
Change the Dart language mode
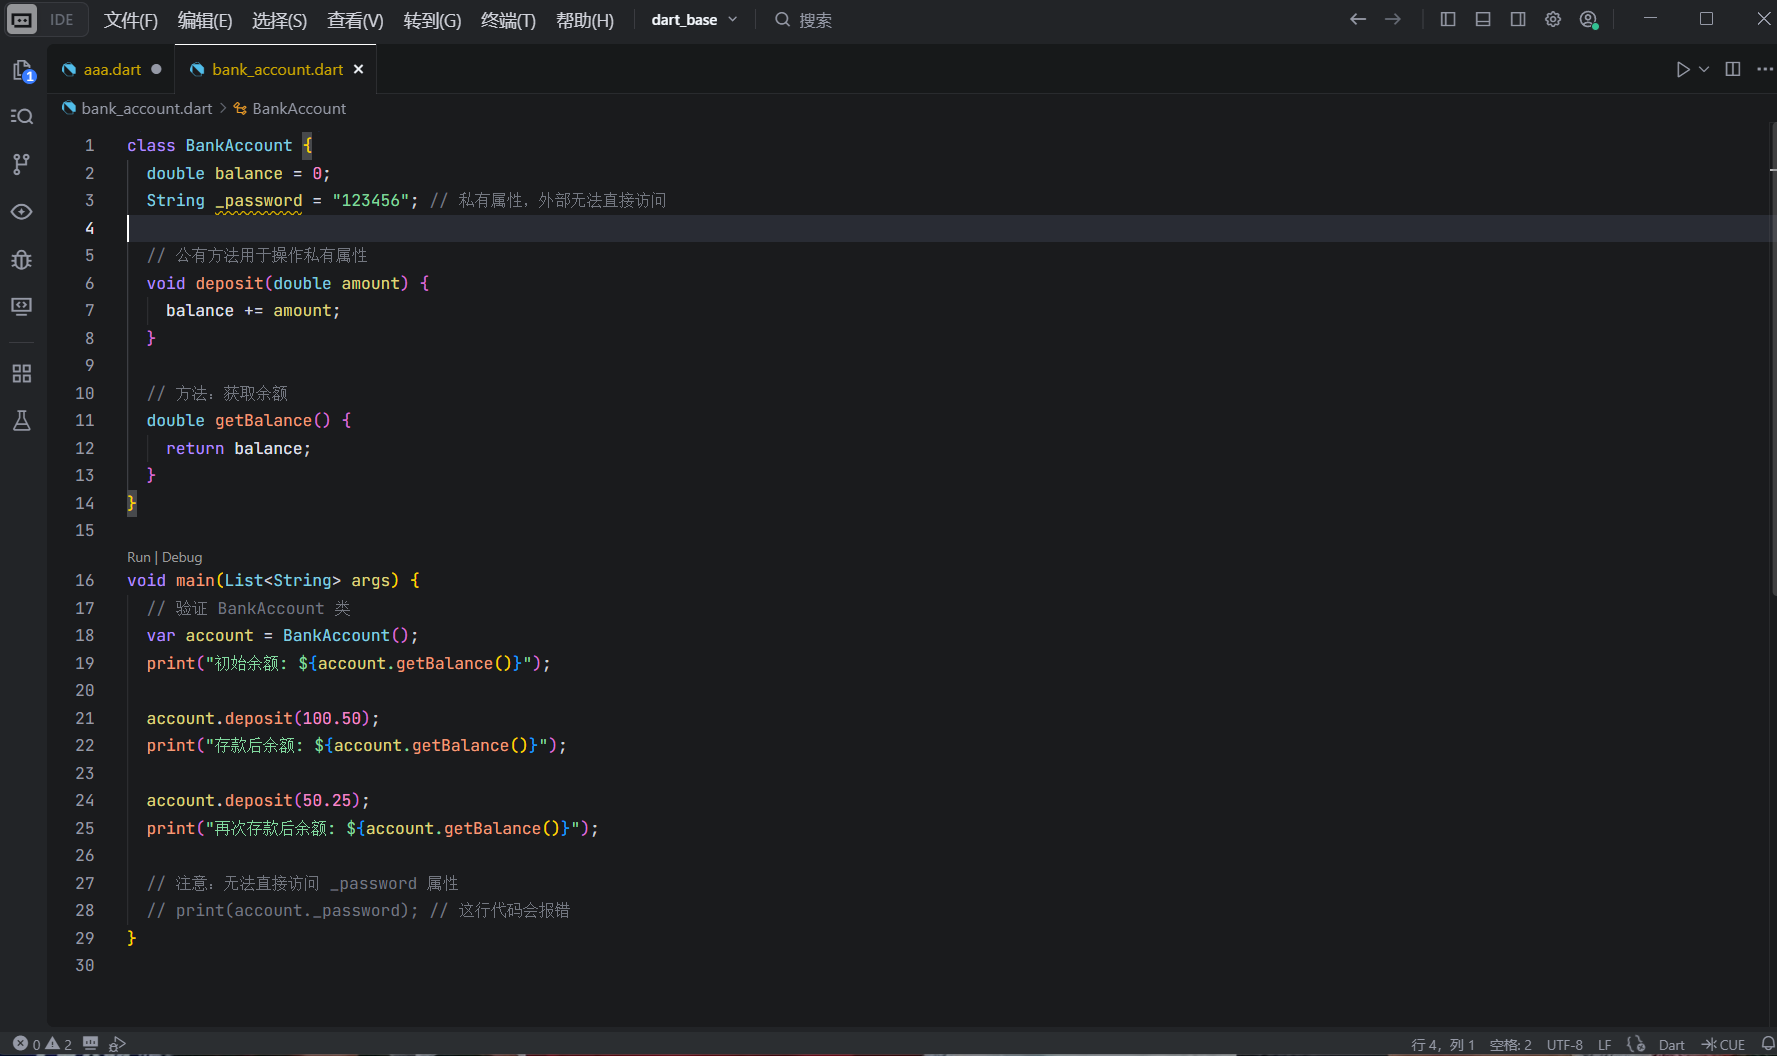click(x=1671, y=1045)
